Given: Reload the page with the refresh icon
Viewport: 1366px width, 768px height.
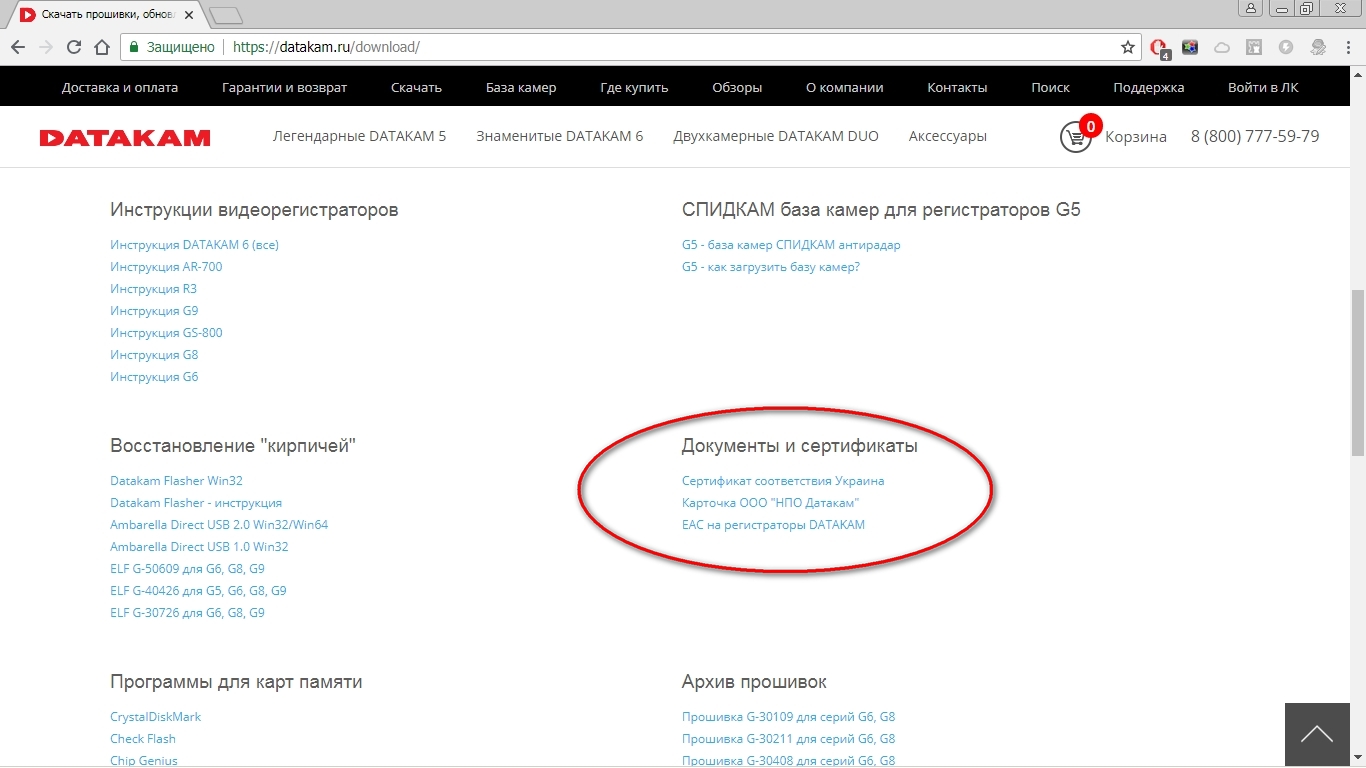Looking at the screenshot, I should click(74, 47).
